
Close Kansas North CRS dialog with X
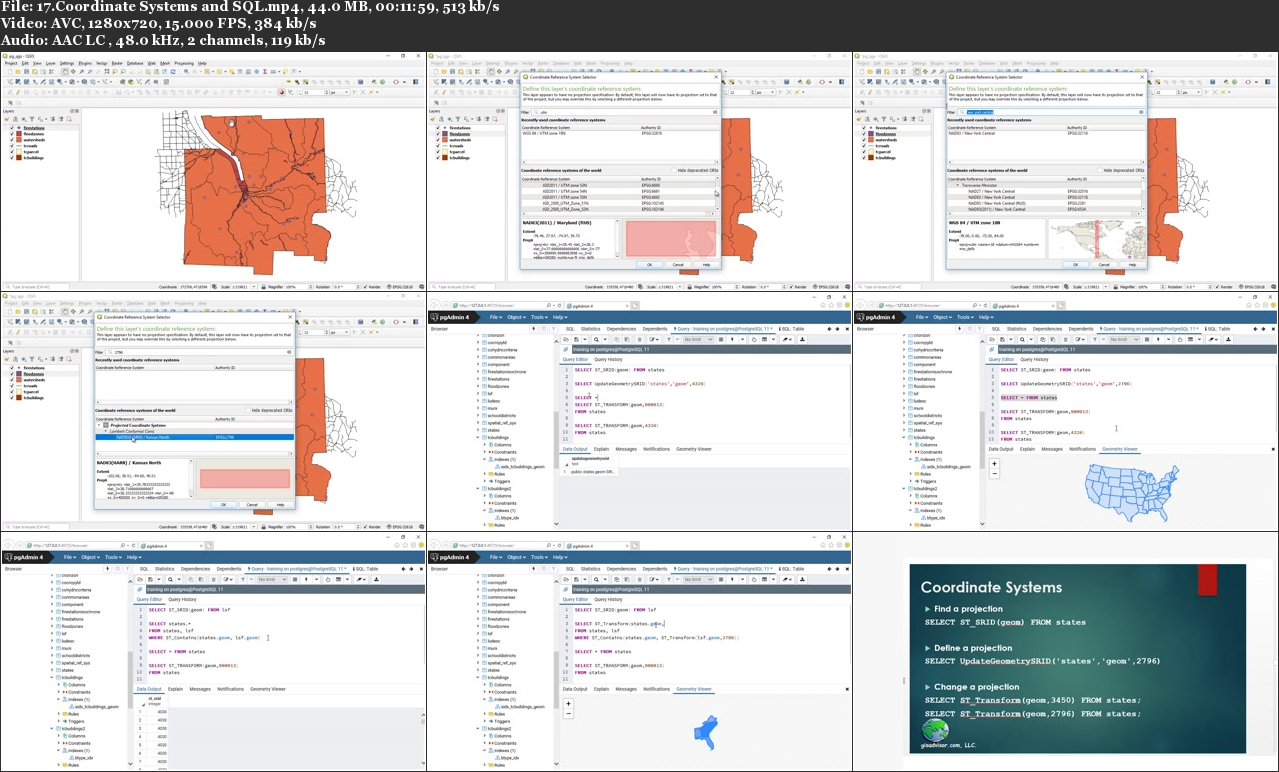click(x=290, y=317)
